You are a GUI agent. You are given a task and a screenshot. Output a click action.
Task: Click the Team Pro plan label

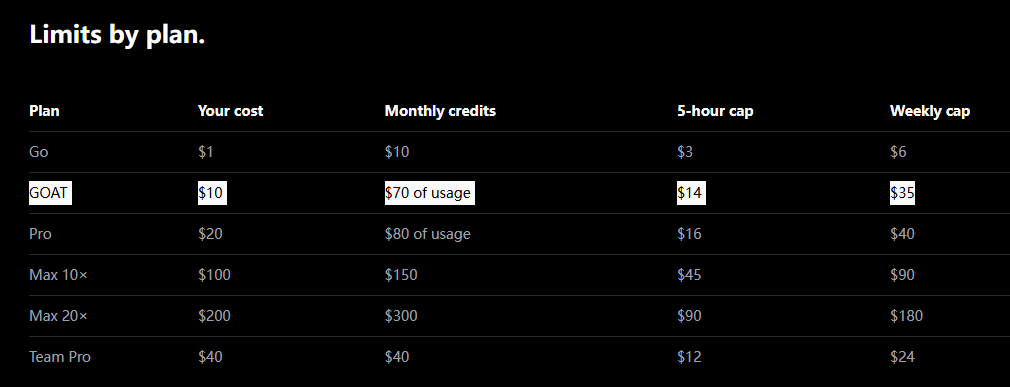coord(60,357)
